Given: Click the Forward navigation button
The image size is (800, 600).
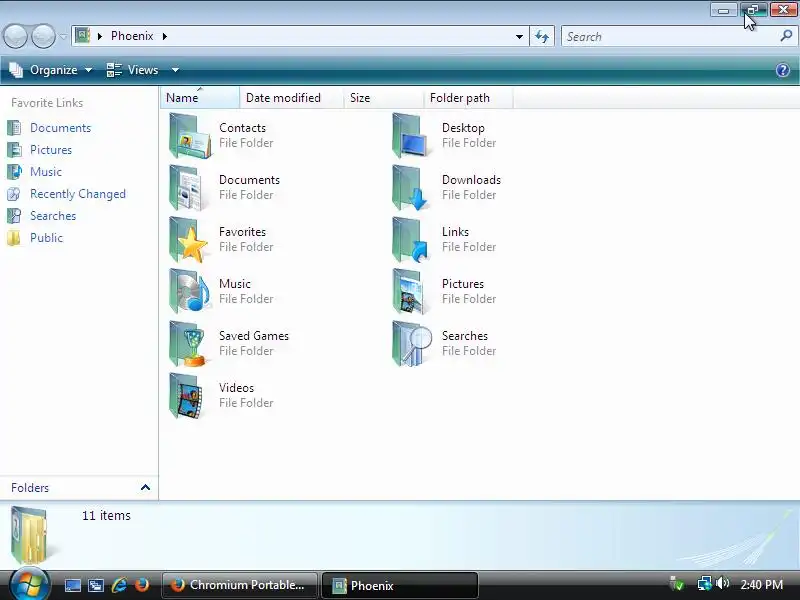Looking at the screenshot, I should click(43, 37).
